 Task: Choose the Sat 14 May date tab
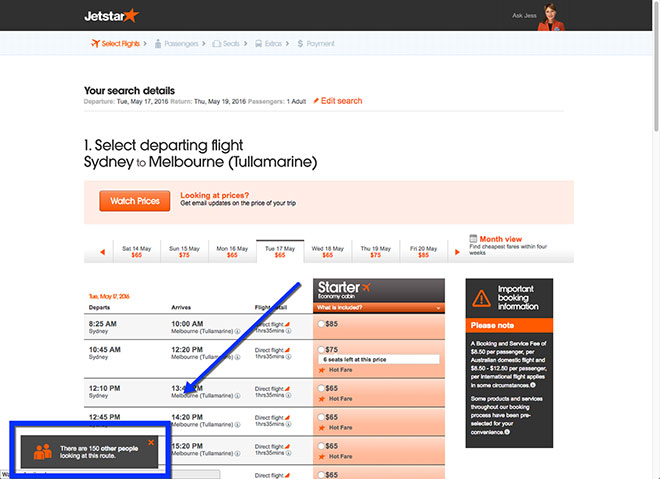136,252
